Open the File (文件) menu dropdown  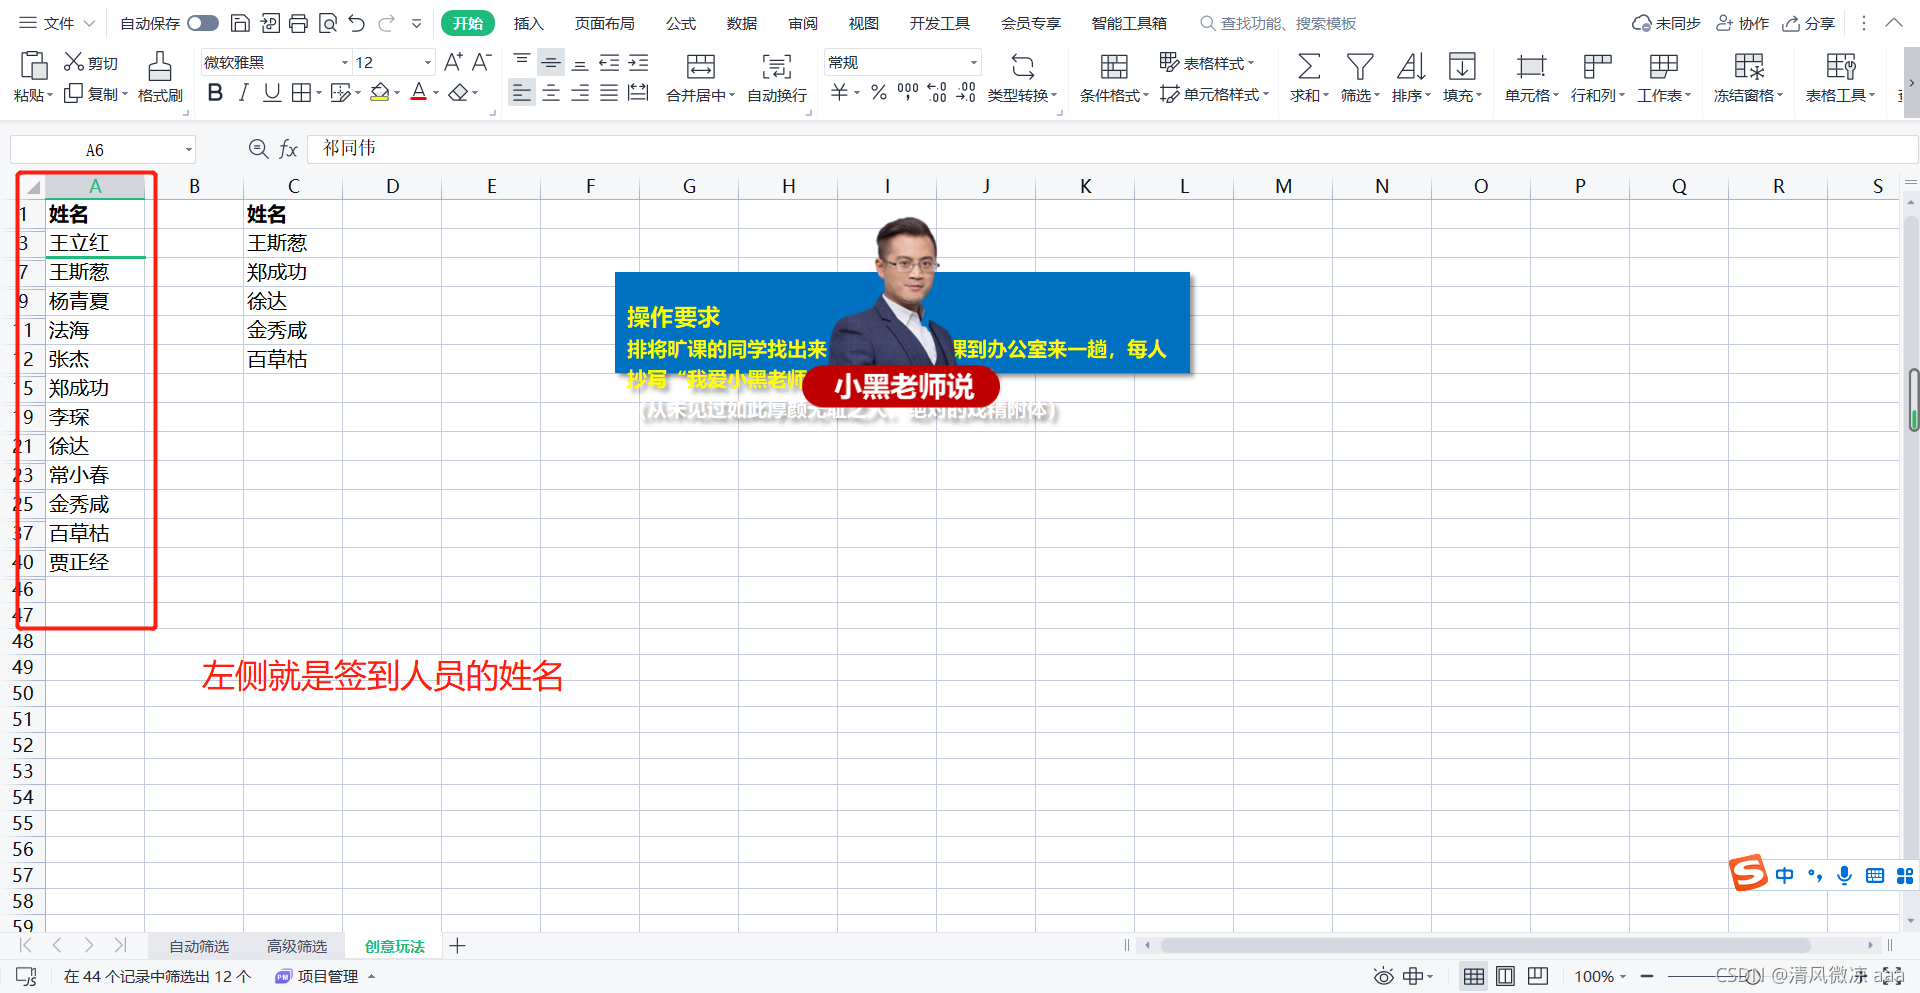[57, 23]
